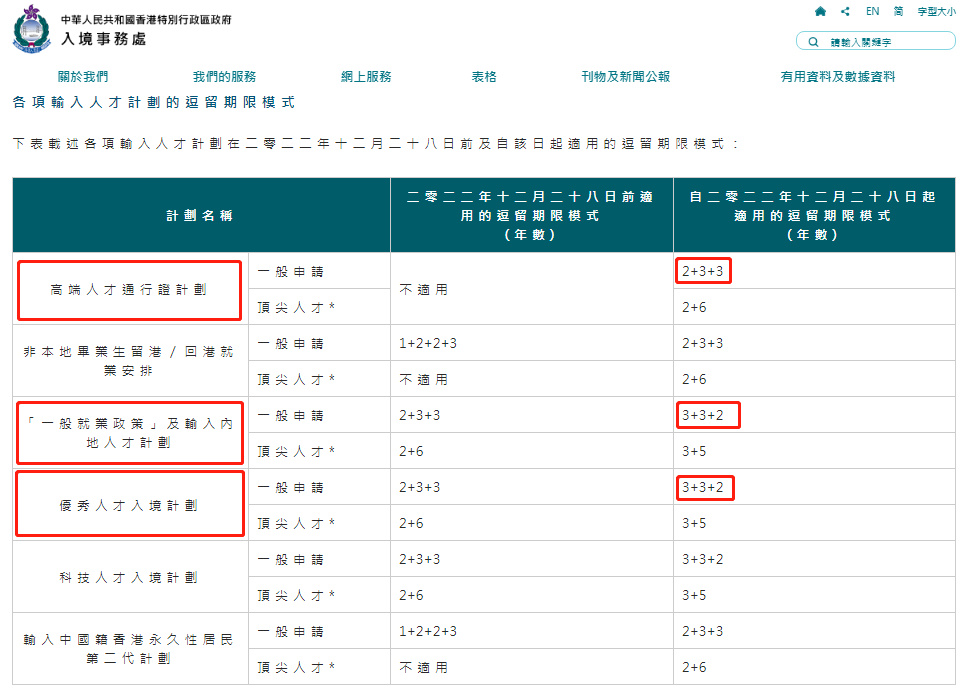
Task: Open the 刊物及新聞公報 menu
Action: [625, 76]
